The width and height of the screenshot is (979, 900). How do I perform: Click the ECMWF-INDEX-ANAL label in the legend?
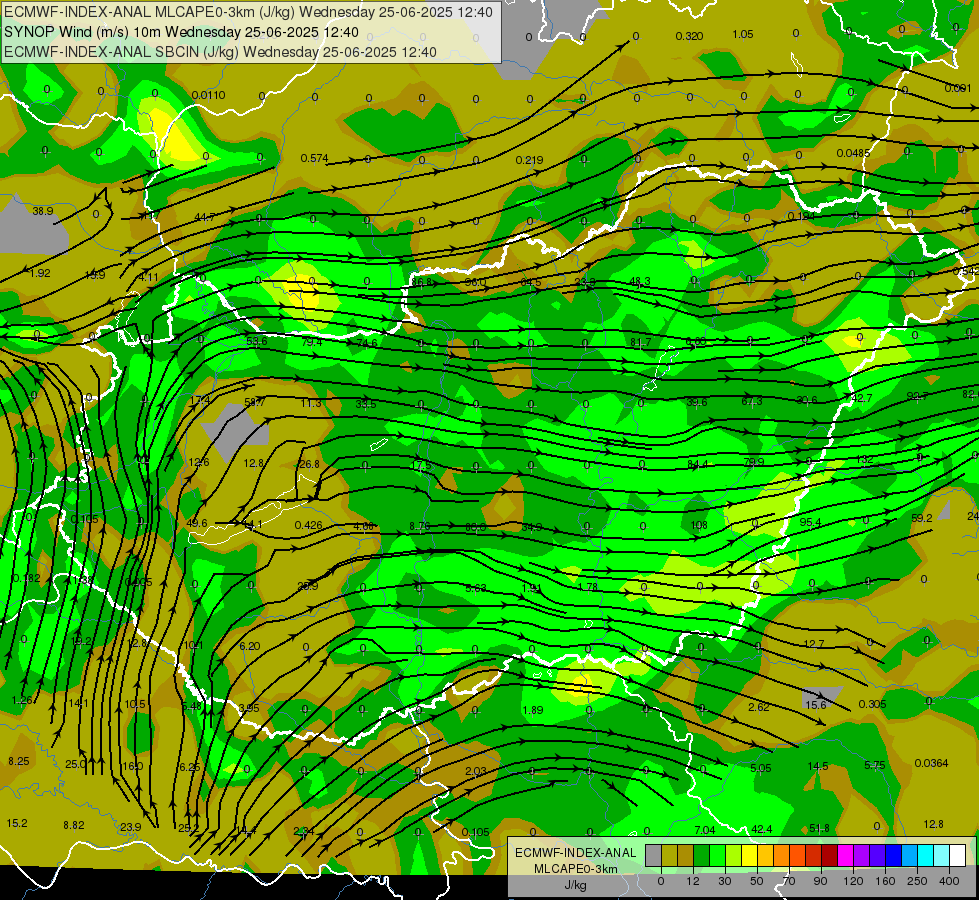coord(575,853)
